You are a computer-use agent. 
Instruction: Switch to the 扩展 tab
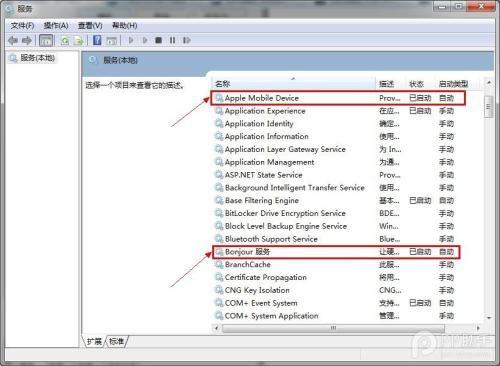(94, 341)
